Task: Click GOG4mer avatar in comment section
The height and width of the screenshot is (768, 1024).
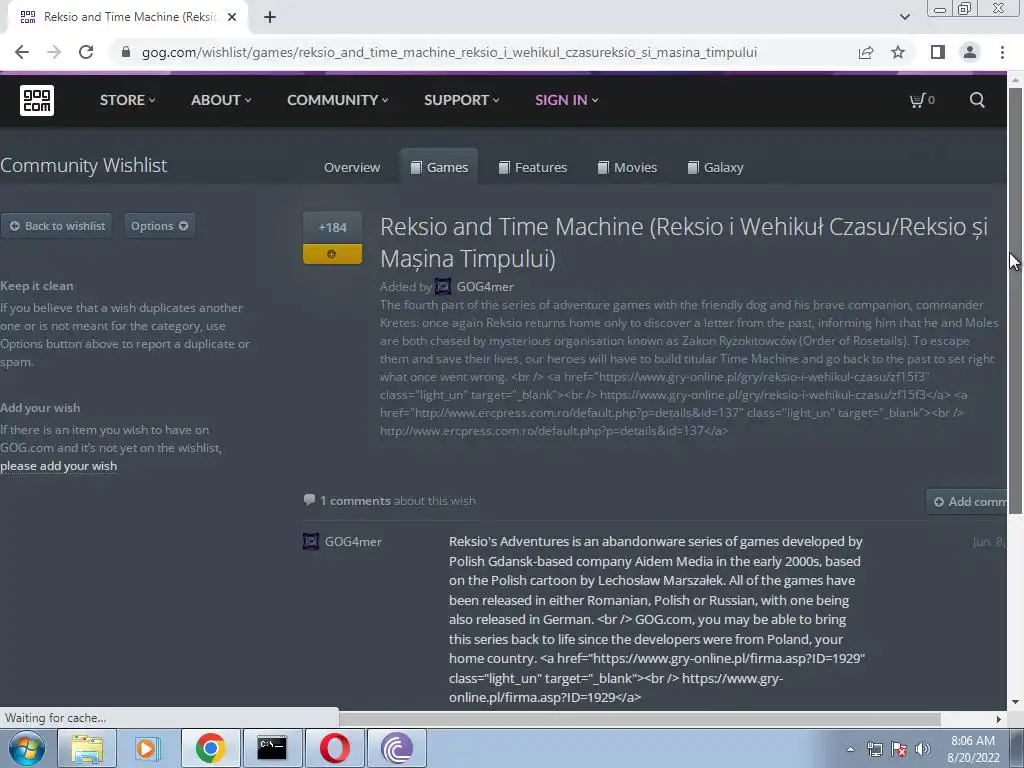Action: (311, 541)
